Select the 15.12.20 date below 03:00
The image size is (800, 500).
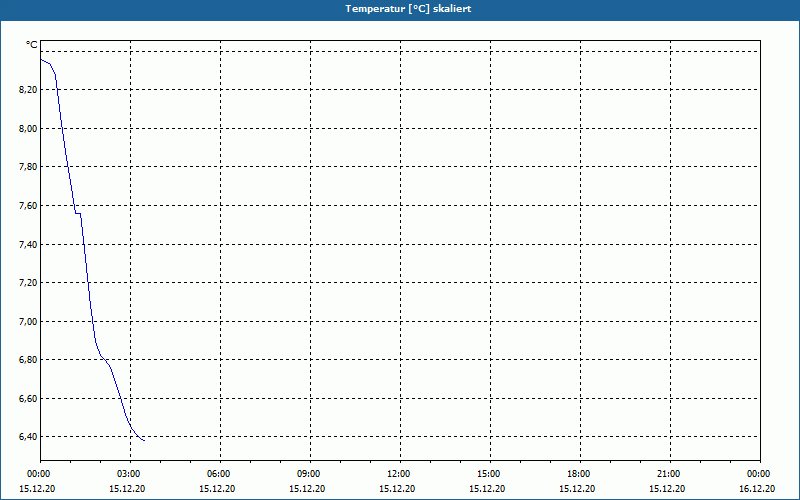127,488
